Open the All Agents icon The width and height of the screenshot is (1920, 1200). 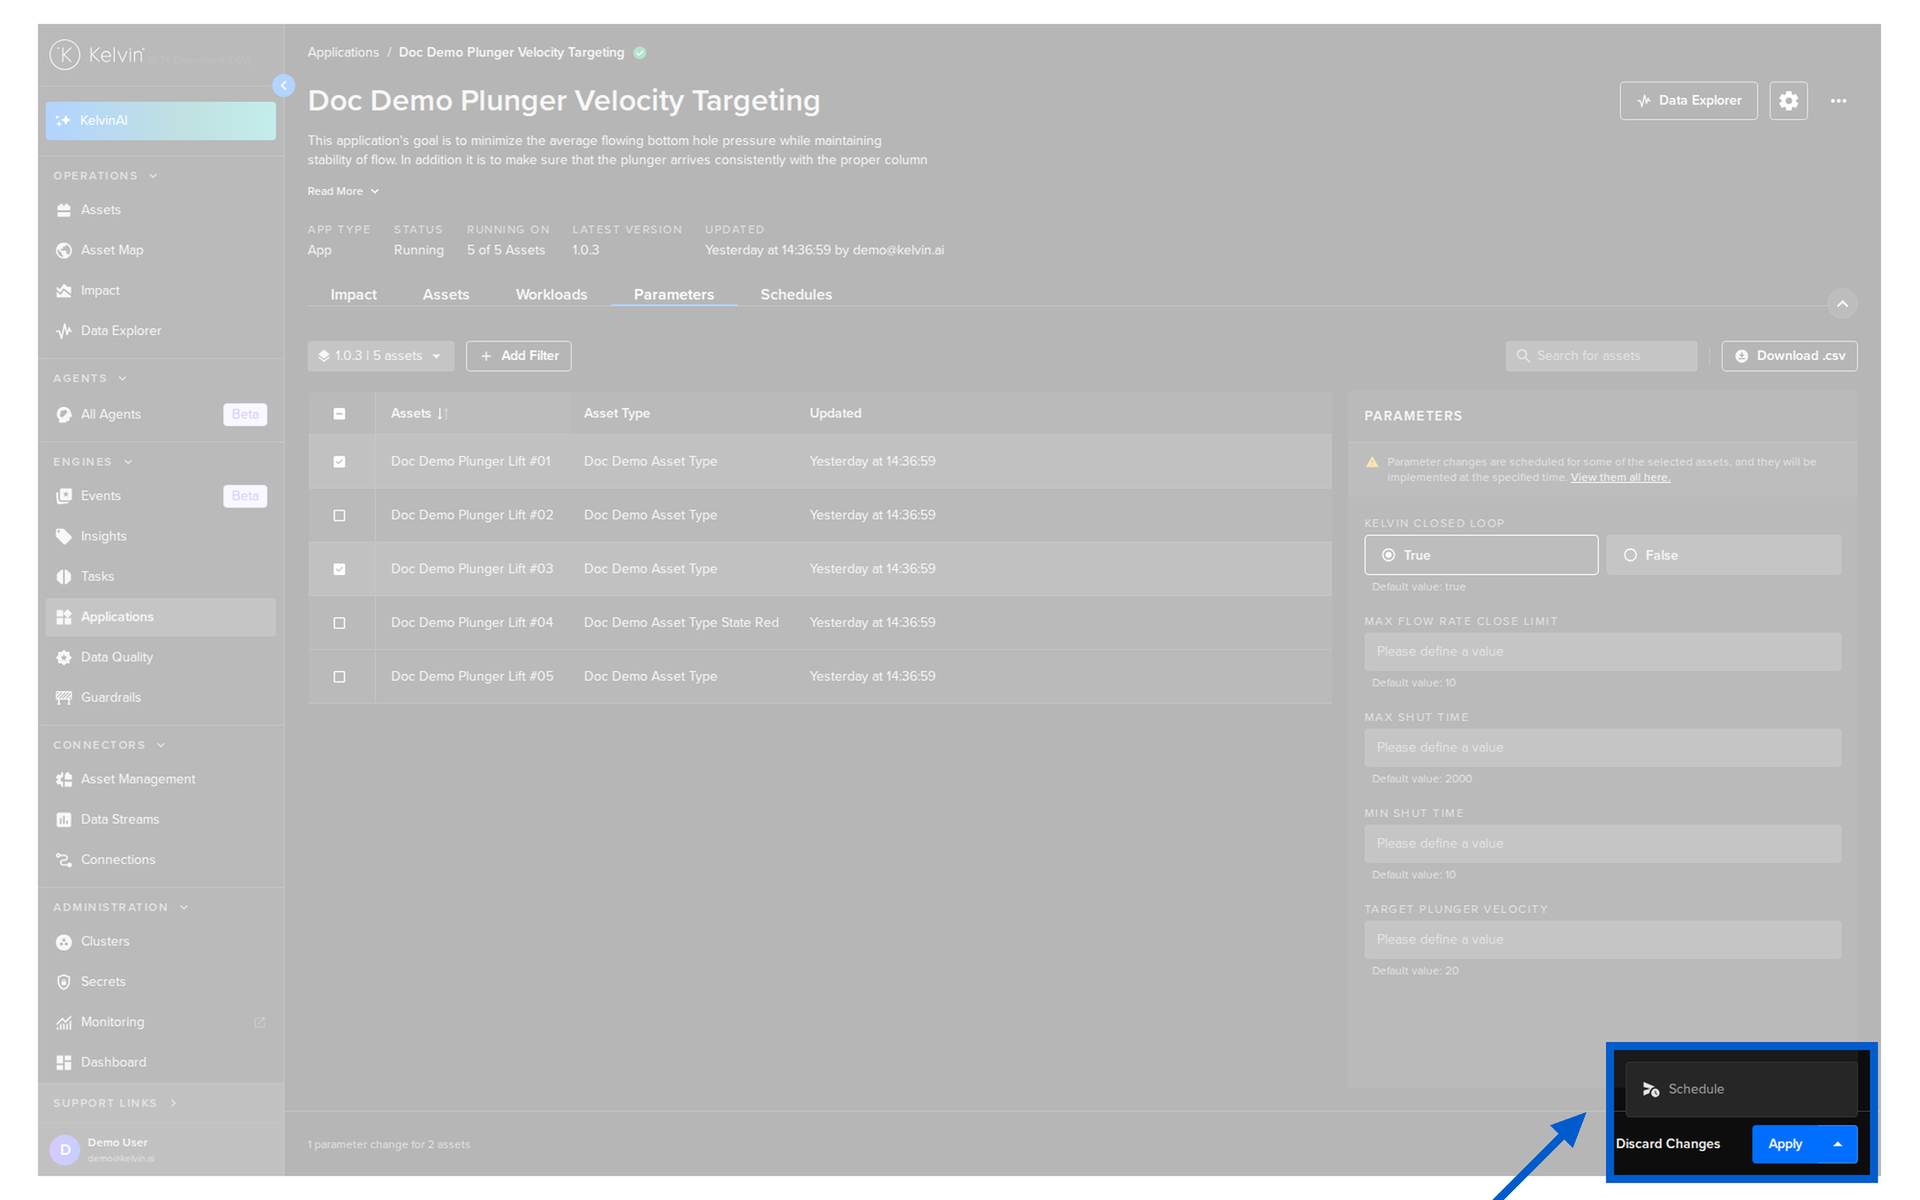click(64, 415)
